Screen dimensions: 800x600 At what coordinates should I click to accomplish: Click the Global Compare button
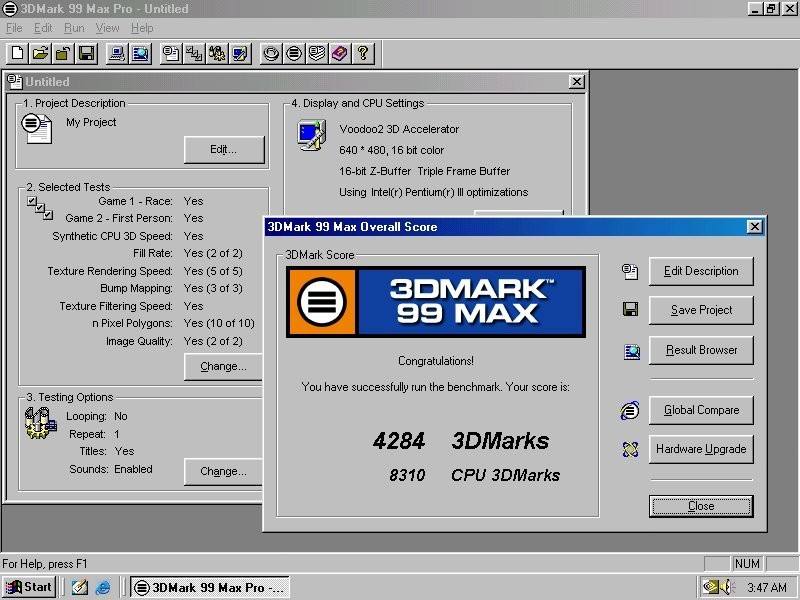[x=700, y=410]
